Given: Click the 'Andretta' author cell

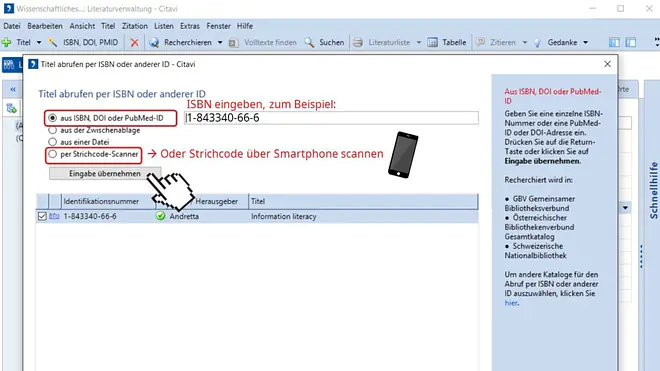Looking at the screenshot, I should pyautogui.click(x=184, y=216).
